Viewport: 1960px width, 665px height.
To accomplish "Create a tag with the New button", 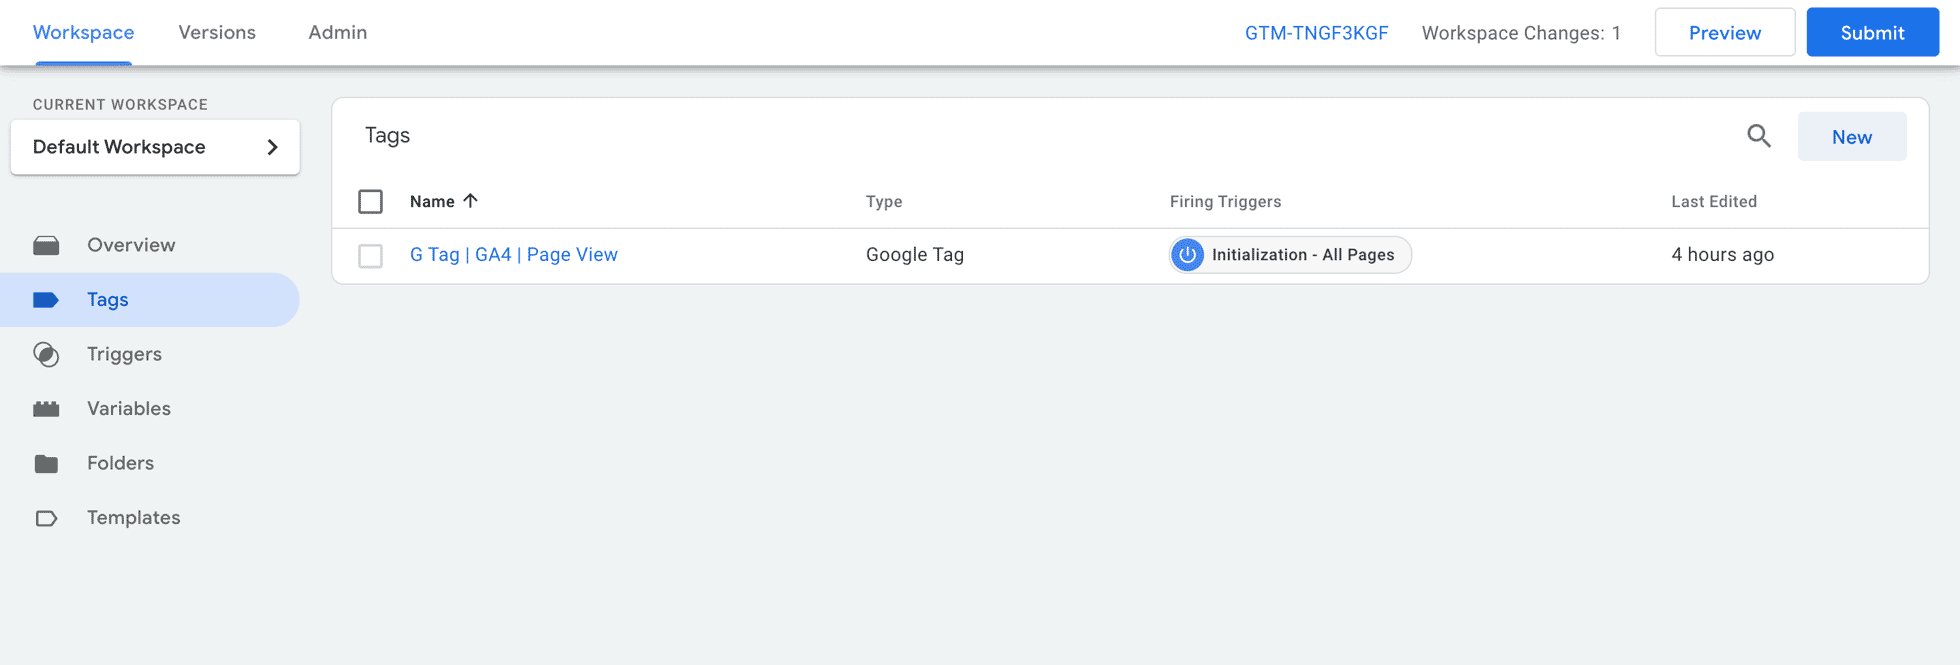I will click(1852, 137).
